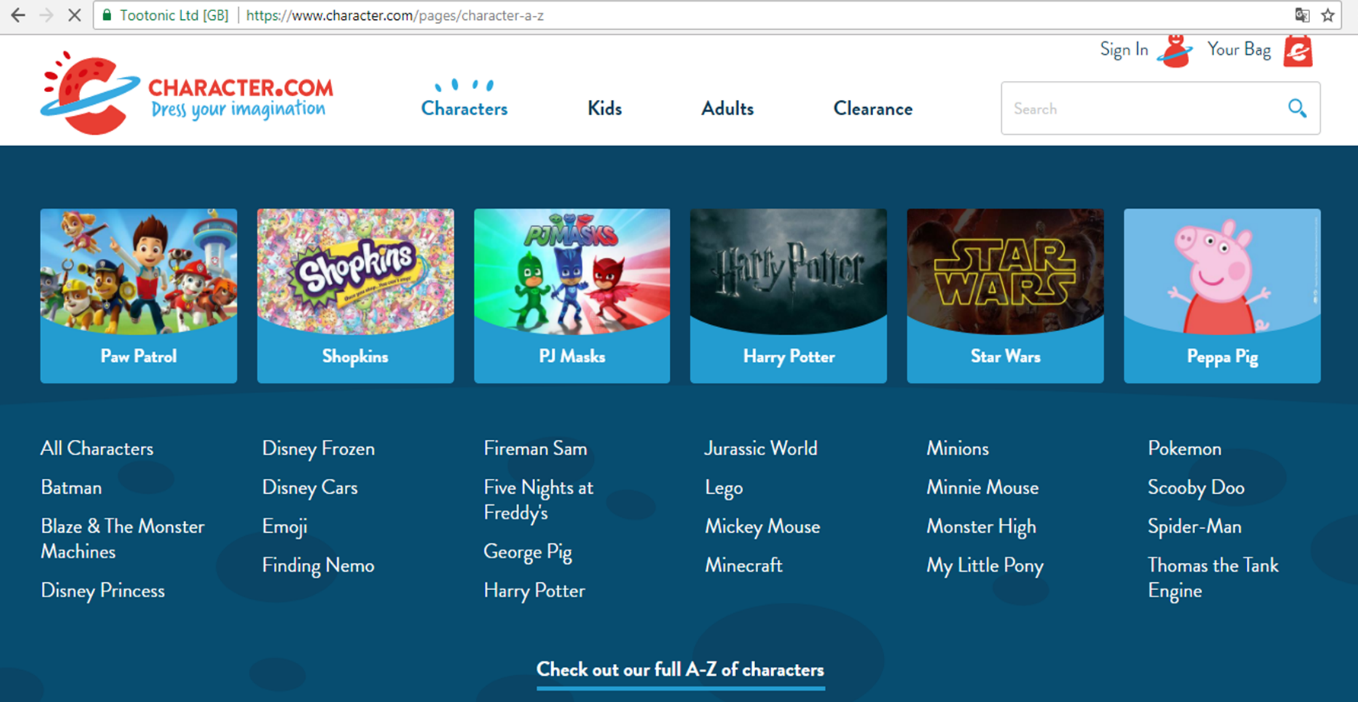Open the Kids menu
Viewport: 1358px width, 702px height.
tap(604, 108)
